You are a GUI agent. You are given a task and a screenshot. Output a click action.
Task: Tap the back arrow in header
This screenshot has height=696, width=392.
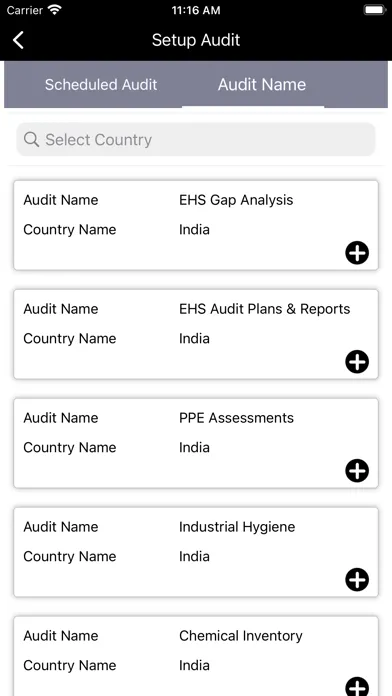click(x=18, y=40)
